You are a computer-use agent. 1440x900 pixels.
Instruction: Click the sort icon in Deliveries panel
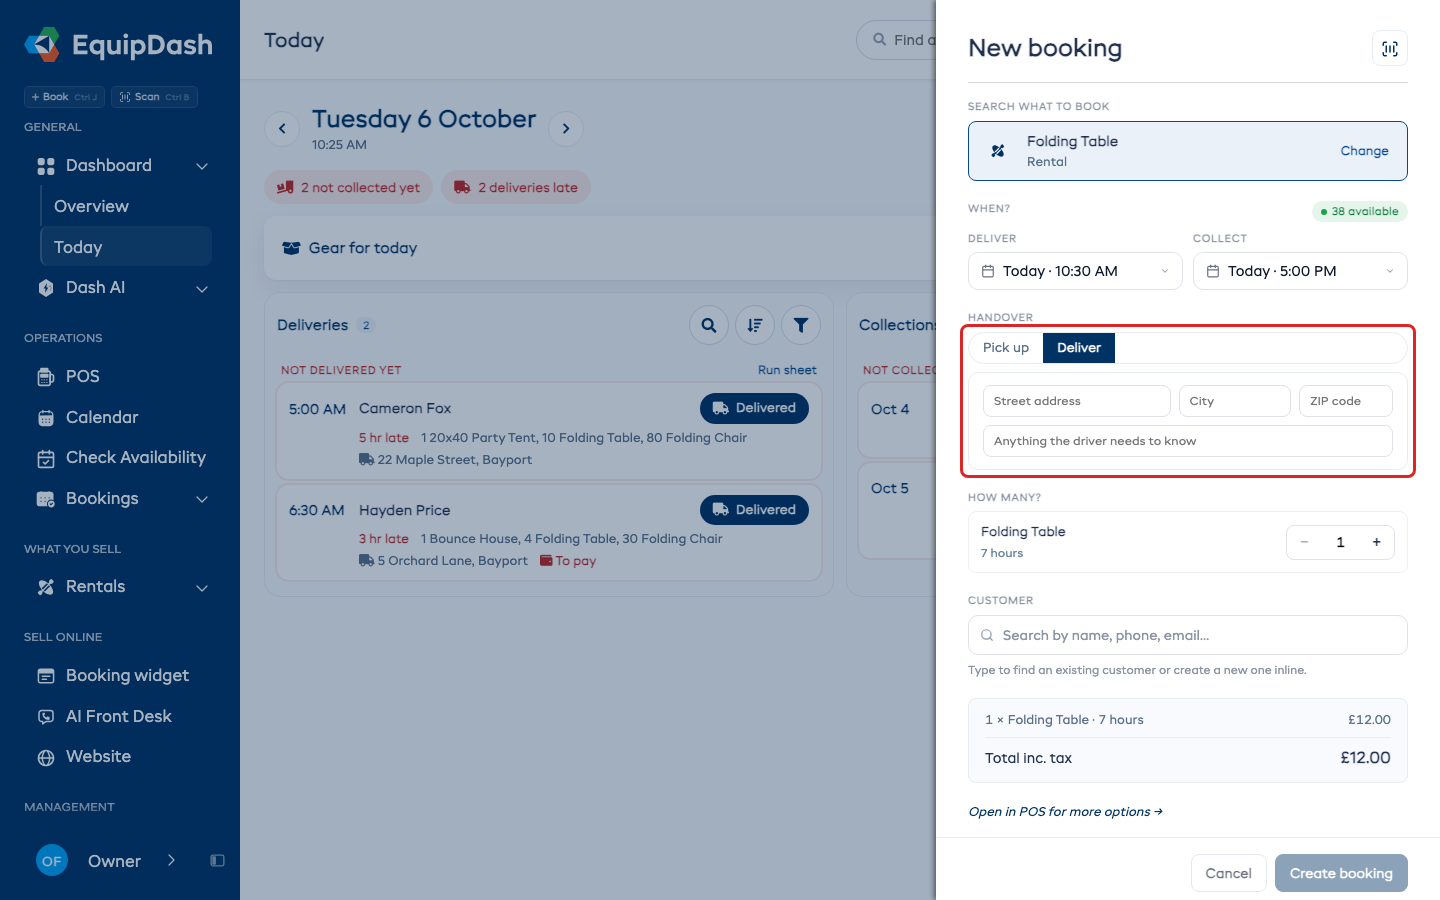tap(755, 325)
